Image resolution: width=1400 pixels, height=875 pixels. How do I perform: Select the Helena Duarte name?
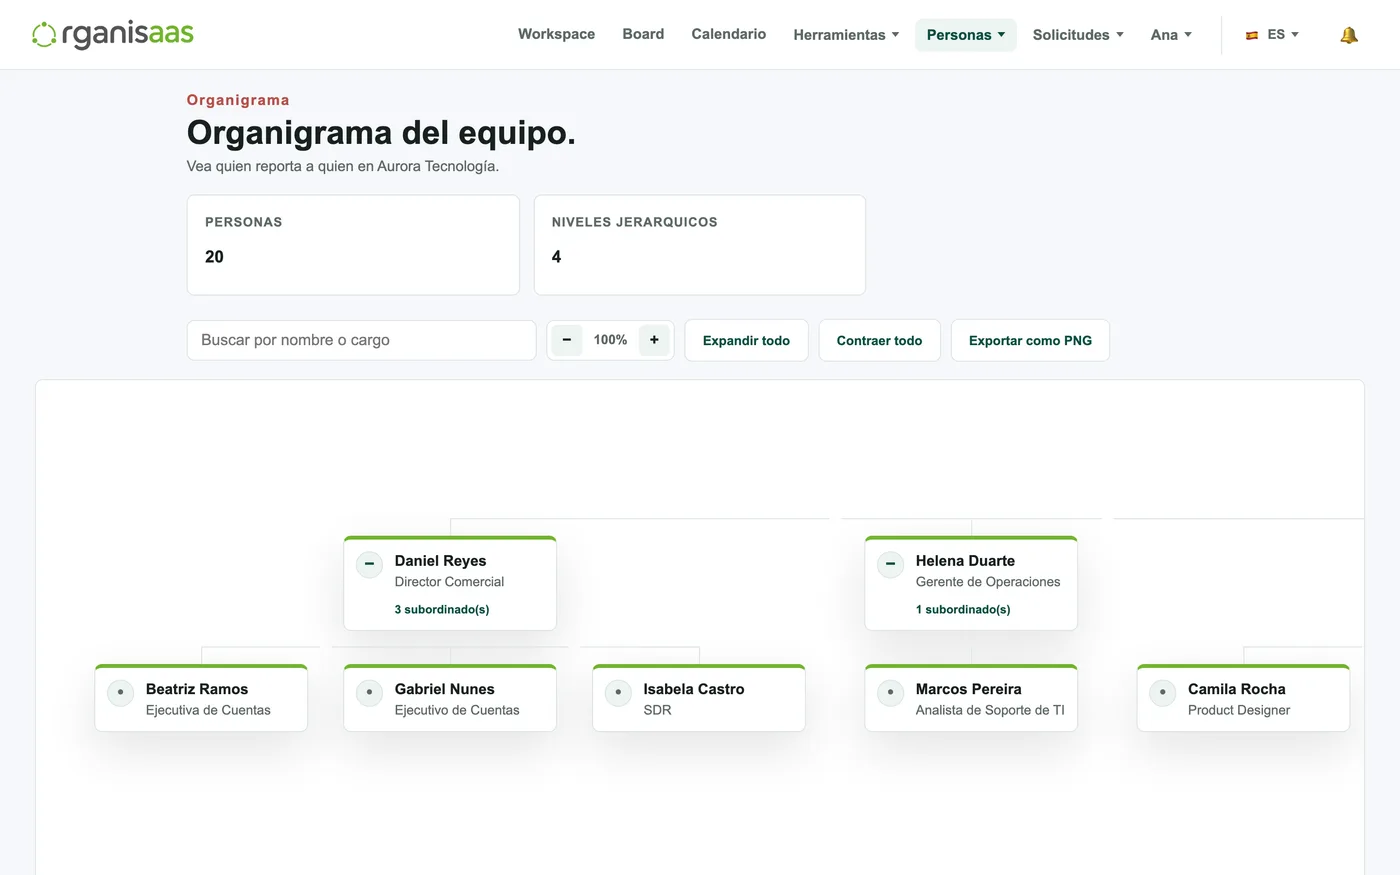[965, 561]
